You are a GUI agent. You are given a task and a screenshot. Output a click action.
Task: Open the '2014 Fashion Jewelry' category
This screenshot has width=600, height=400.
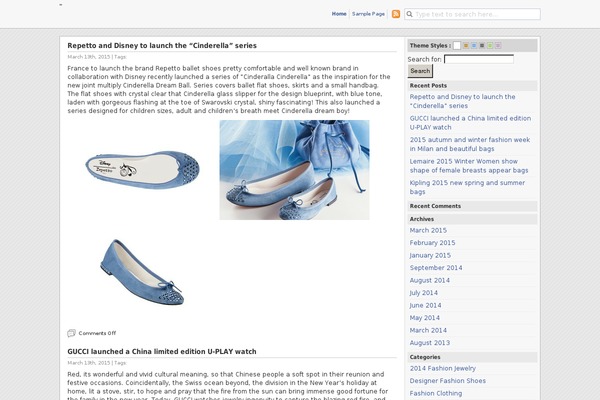[443, 368]
